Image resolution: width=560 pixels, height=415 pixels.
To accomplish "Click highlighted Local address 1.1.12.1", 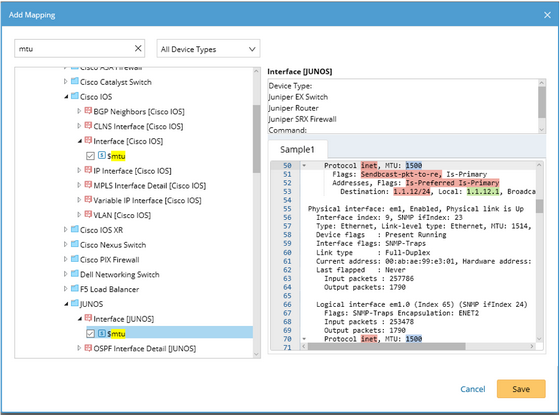I will click(x=483, y=191).
